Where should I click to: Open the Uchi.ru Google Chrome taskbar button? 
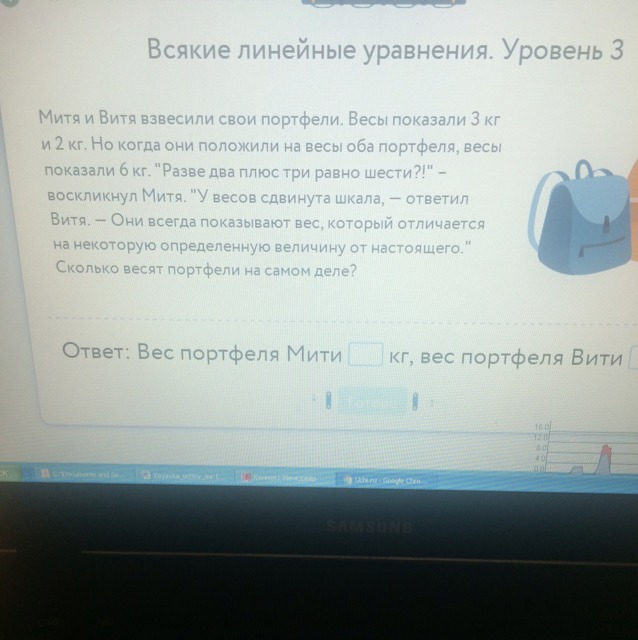point(385,481)
